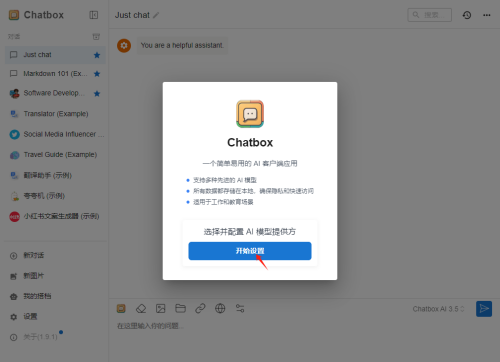The image size is (500, 362).
Task: Click the Travel Guide globe avatar icon
Action: click(14, 155)
